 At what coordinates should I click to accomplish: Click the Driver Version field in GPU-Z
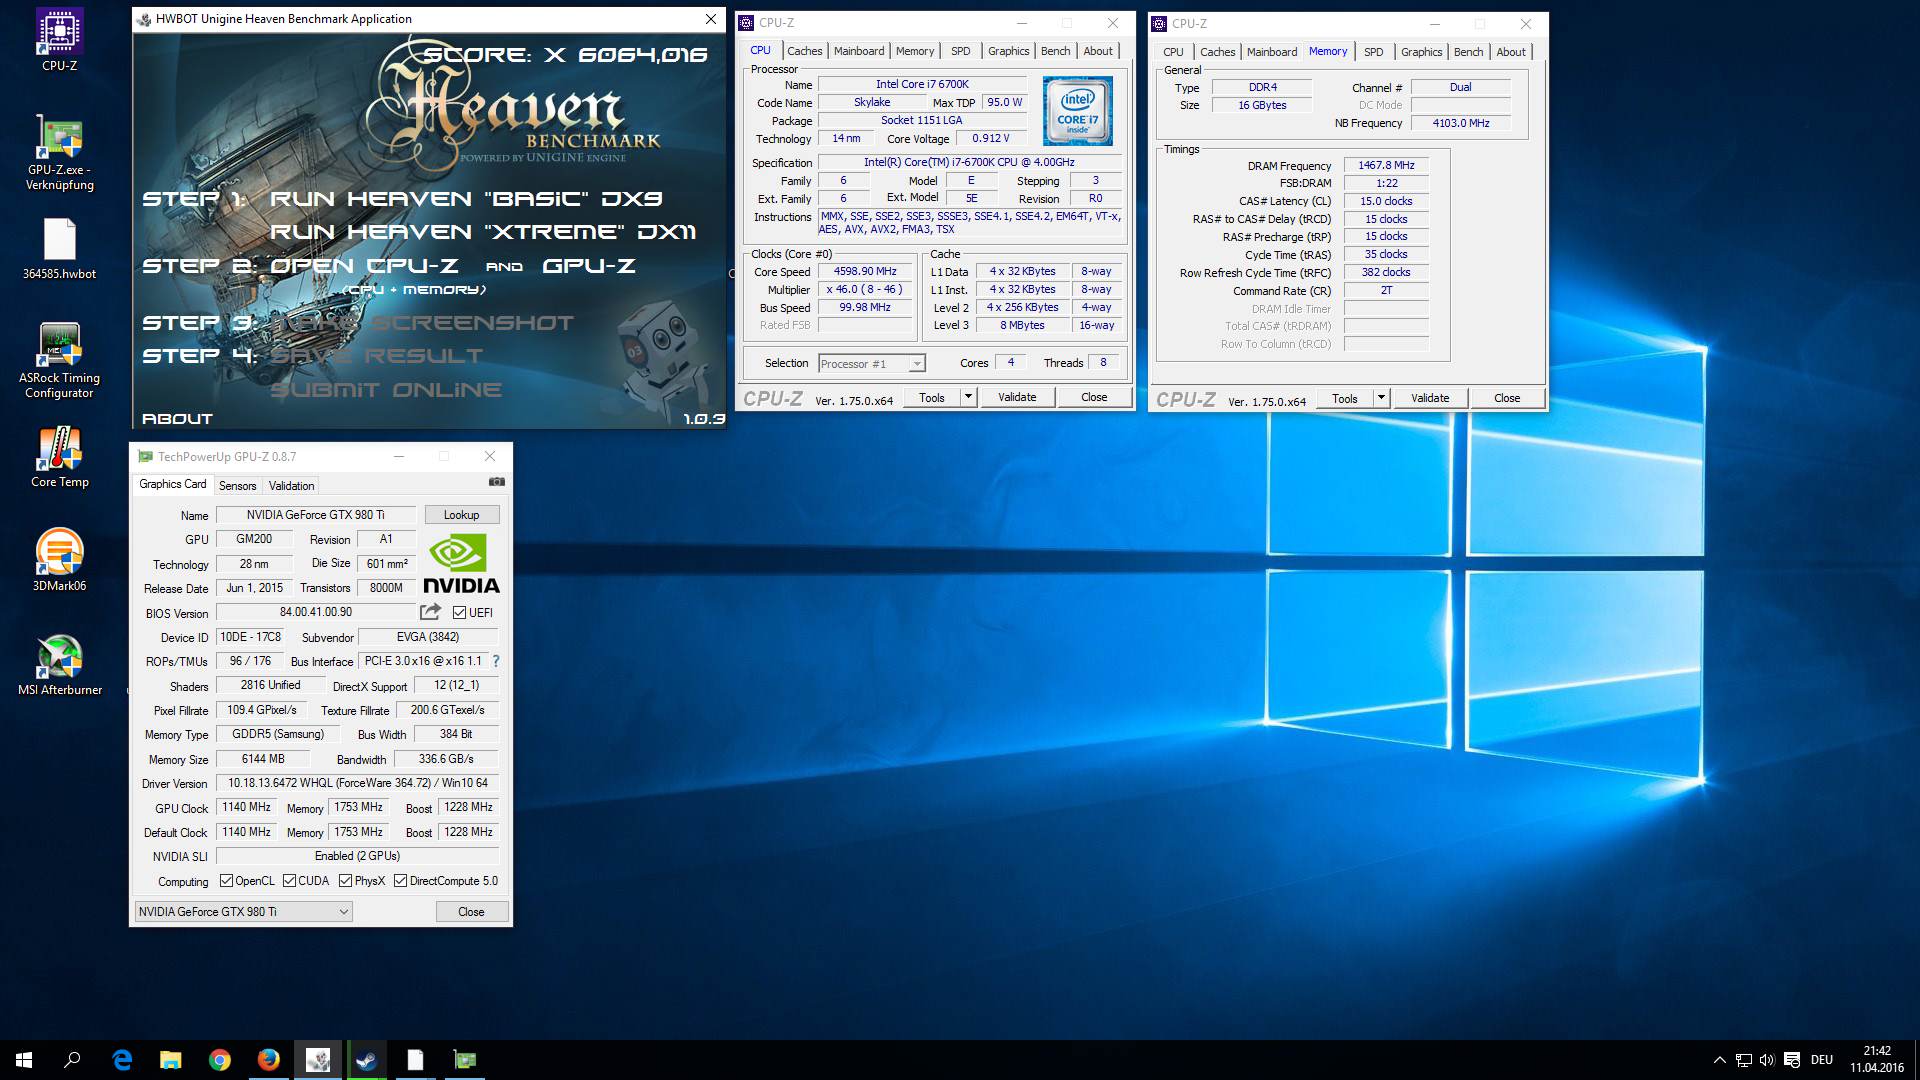click(x=358, y=783)
